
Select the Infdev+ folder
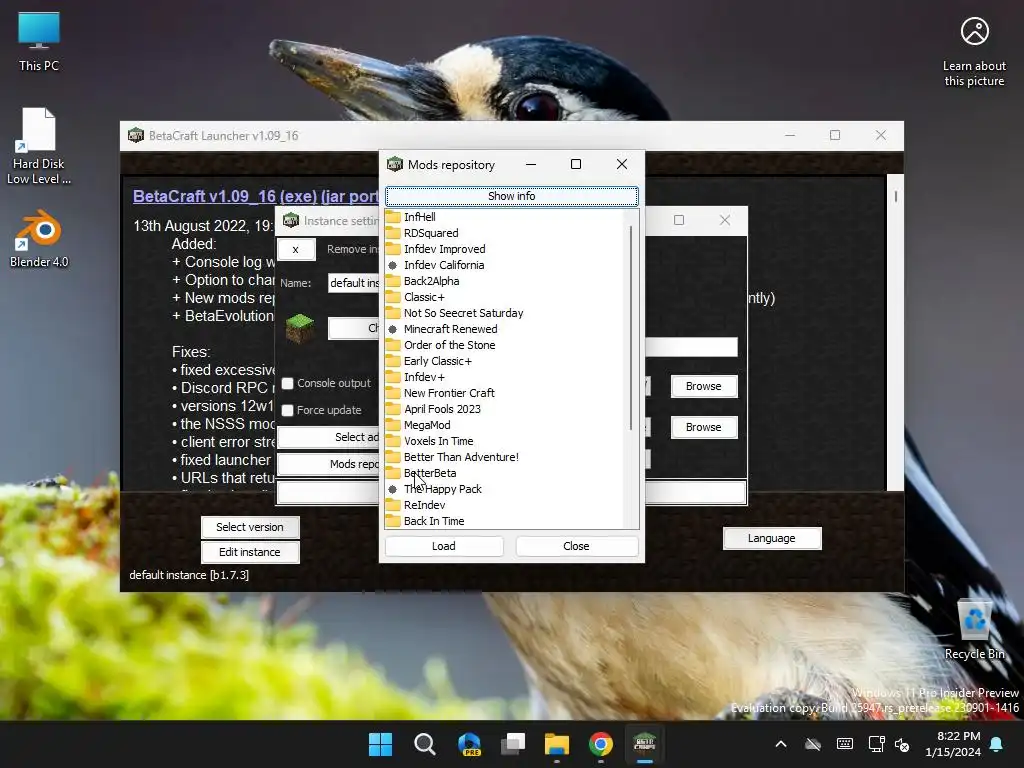(424, 377)
